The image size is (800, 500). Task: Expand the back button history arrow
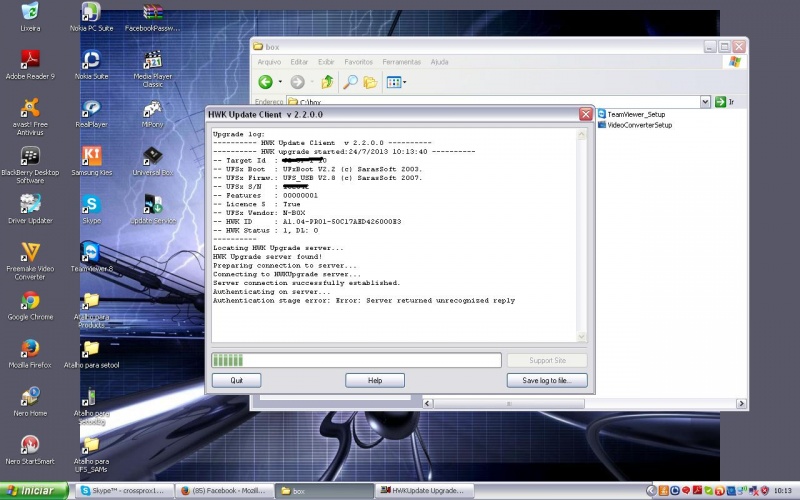[x=280, y=82]
